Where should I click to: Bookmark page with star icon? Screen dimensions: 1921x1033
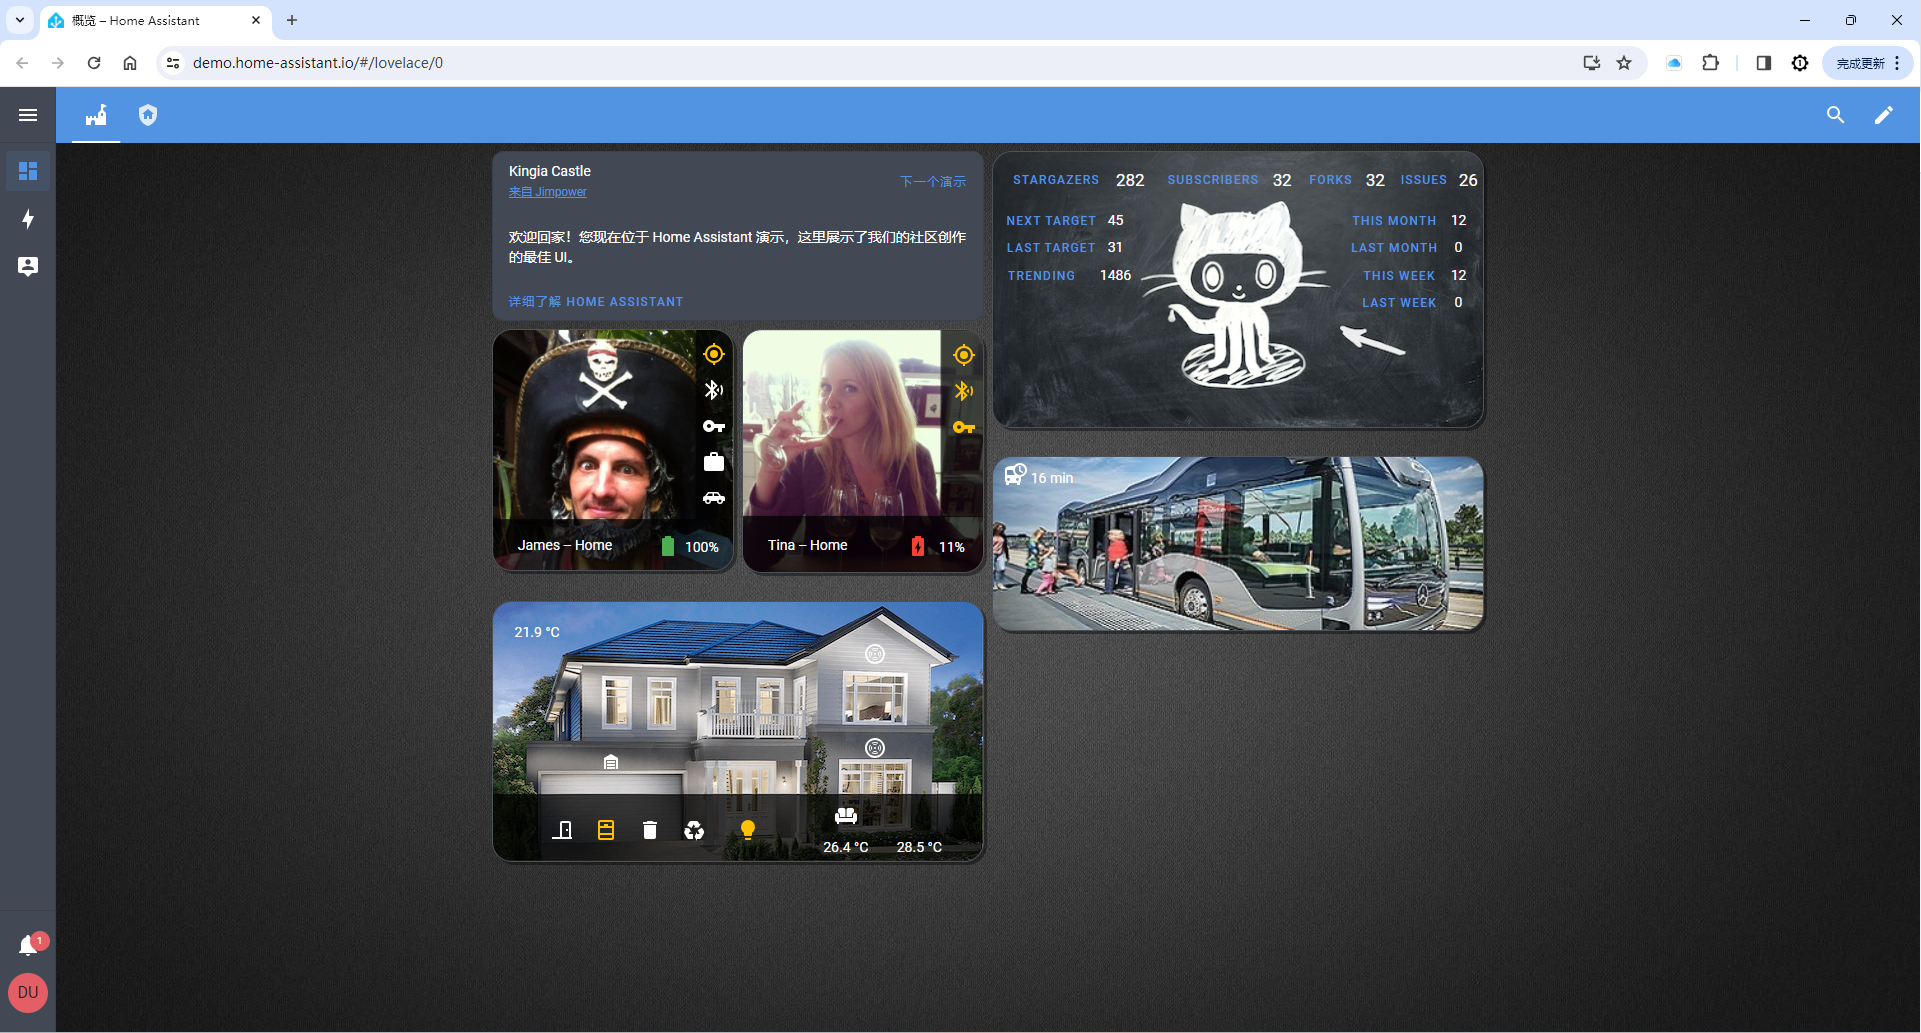point(1624,63)
